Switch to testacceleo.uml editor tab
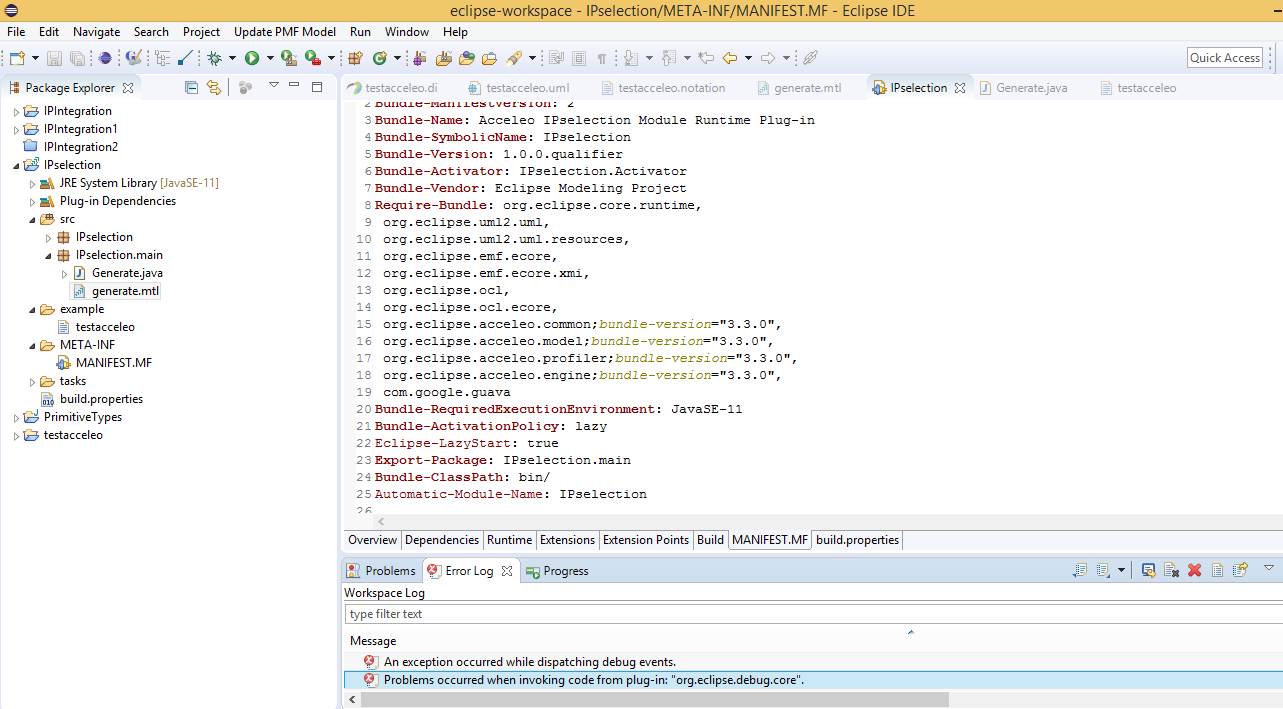The height and width of the screenshot is (709, 1283). coord(518,88)
